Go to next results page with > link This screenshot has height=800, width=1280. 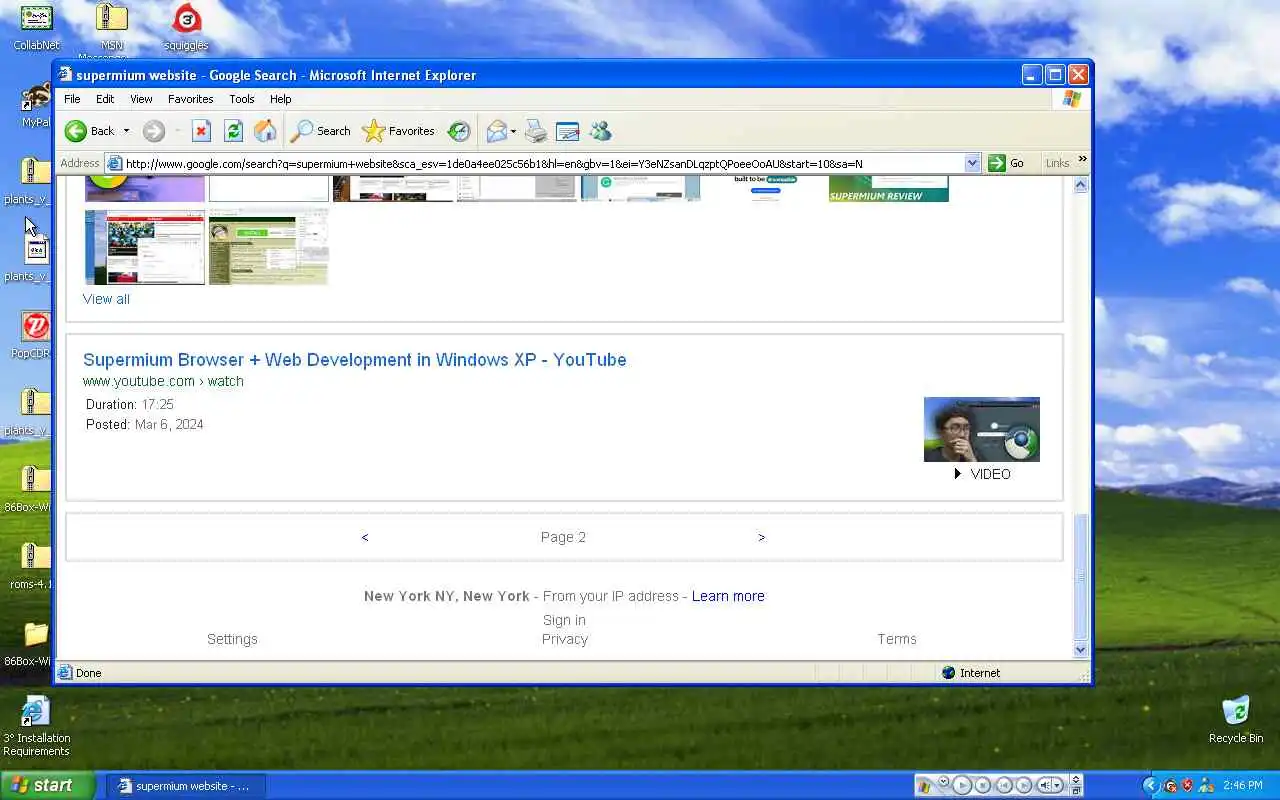click(x=761, y=537)
